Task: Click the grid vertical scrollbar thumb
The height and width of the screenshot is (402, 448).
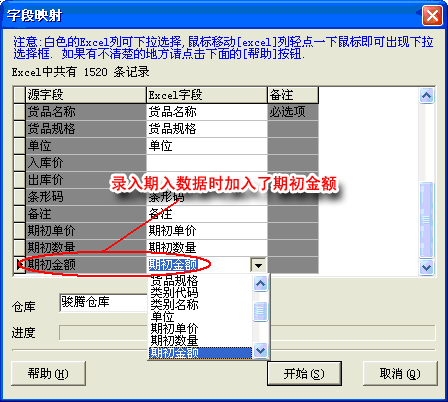Action: (427, 219)
